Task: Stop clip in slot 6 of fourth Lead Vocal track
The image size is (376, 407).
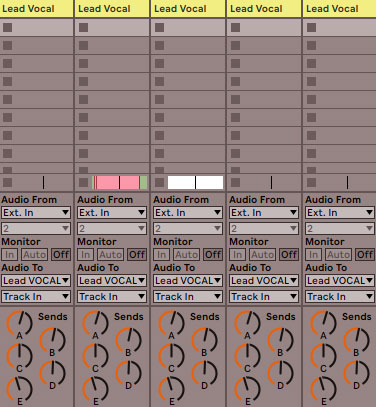Action: [x=235, y=117]
